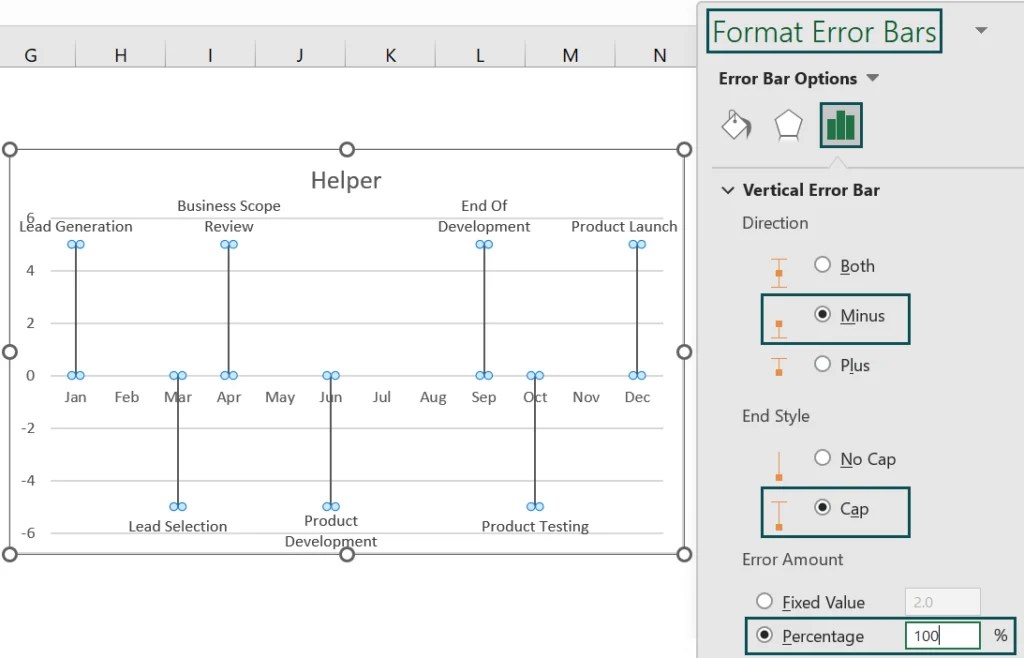Select the Helper chart title

pyautogui.click(x=346, y=181)
